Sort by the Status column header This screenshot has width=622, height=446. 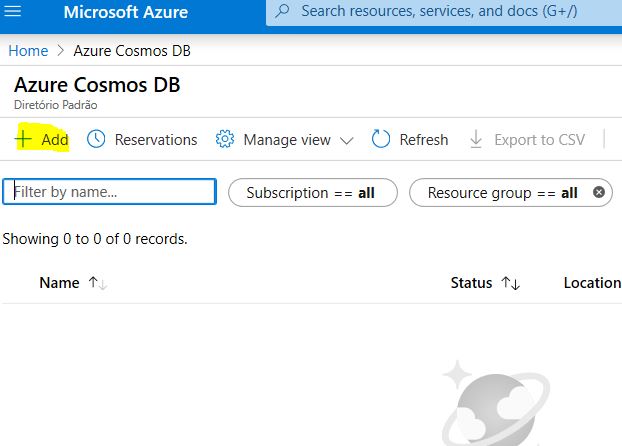click(471, 283)
